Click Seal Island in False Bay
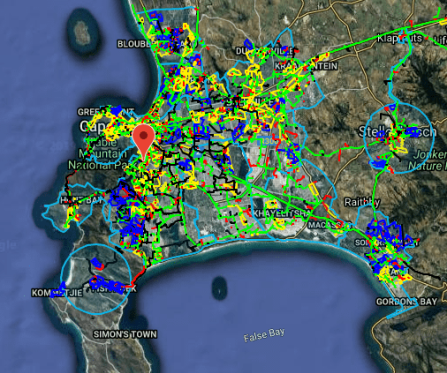This screenshot has height=373, width=447. click(x=219, y=289)
